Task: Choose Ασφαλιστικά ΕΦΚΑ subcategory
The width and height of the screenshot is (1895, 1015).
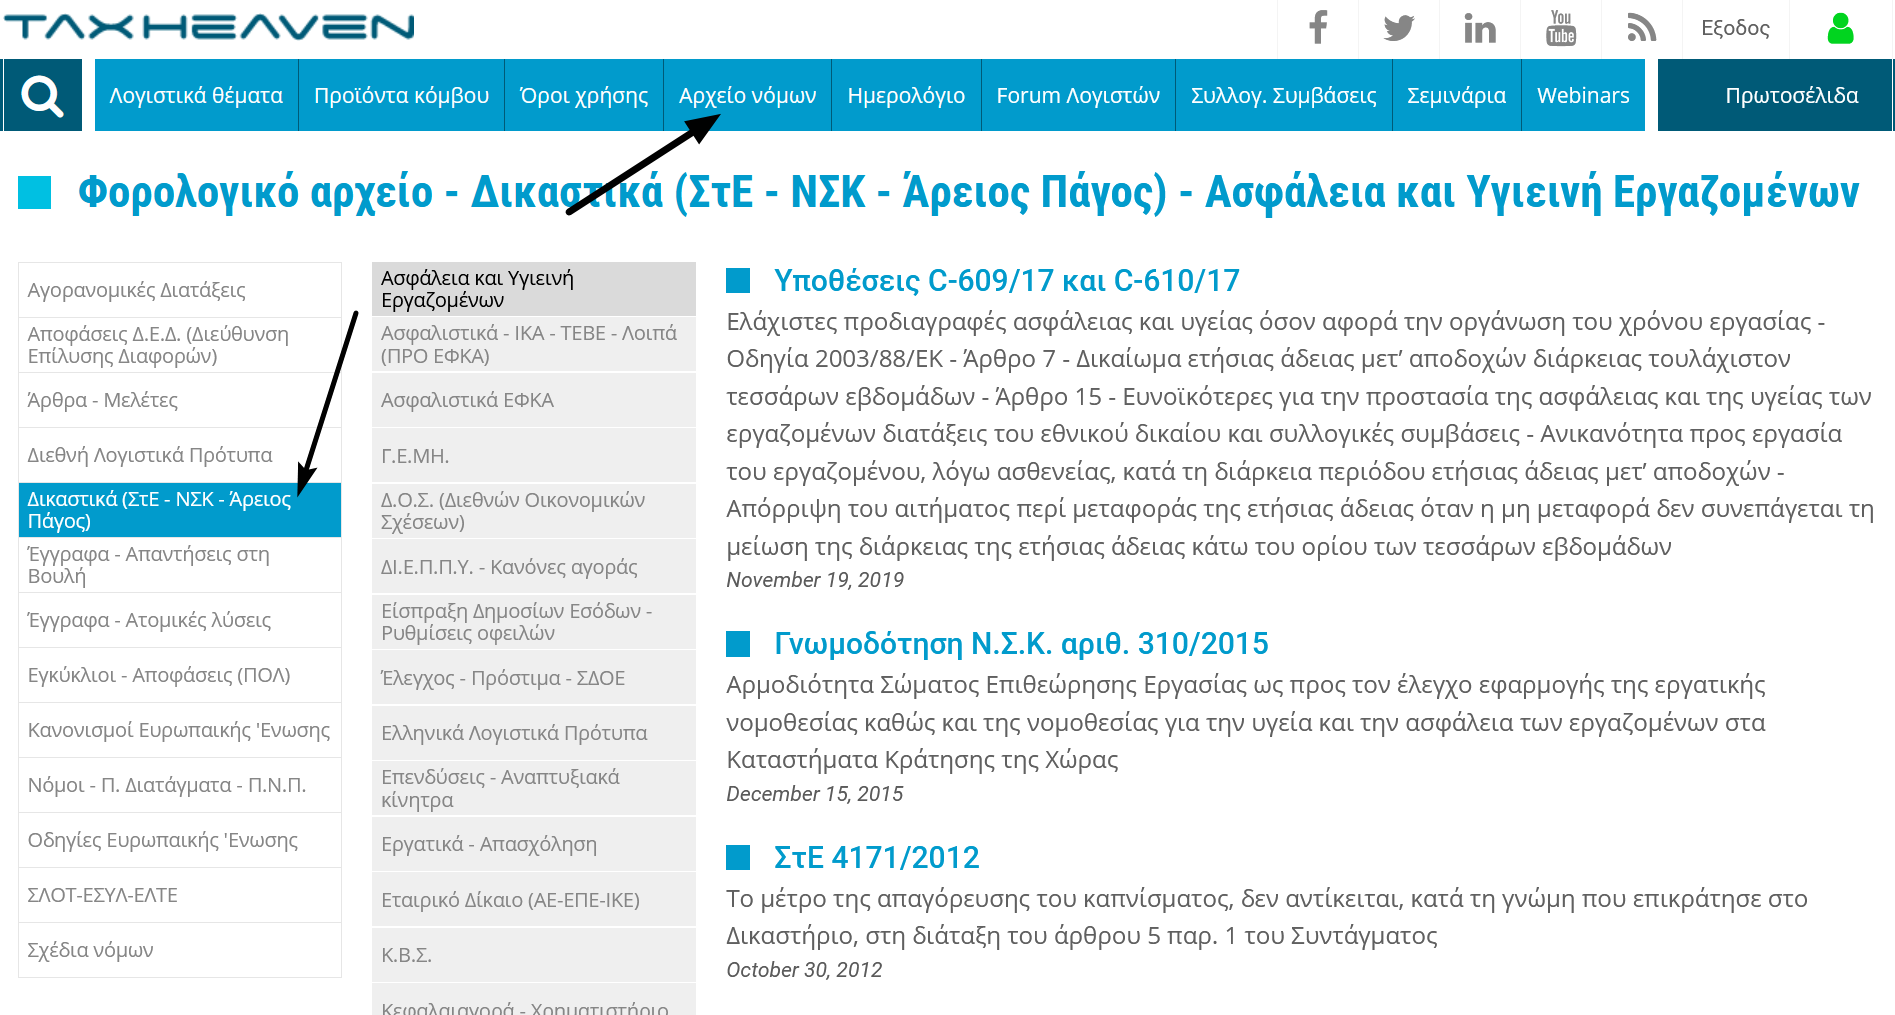Action: pos(467,400)
